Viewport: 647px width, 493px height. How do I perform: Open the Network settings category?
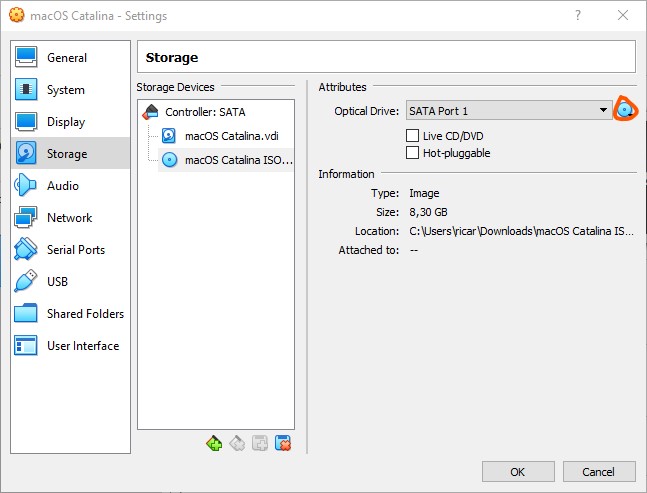(70, 217)
